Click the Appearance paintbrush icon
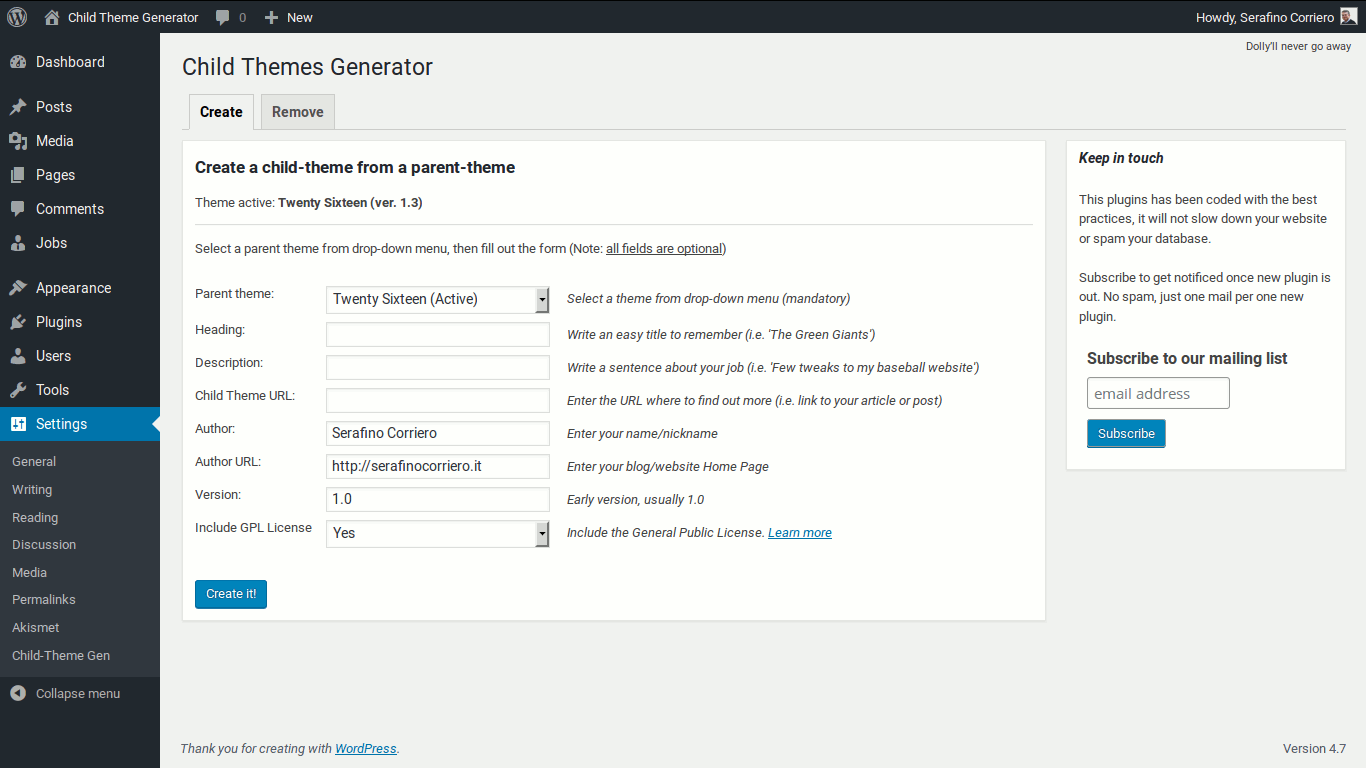 pyautogui.click(x=18, y=288)
